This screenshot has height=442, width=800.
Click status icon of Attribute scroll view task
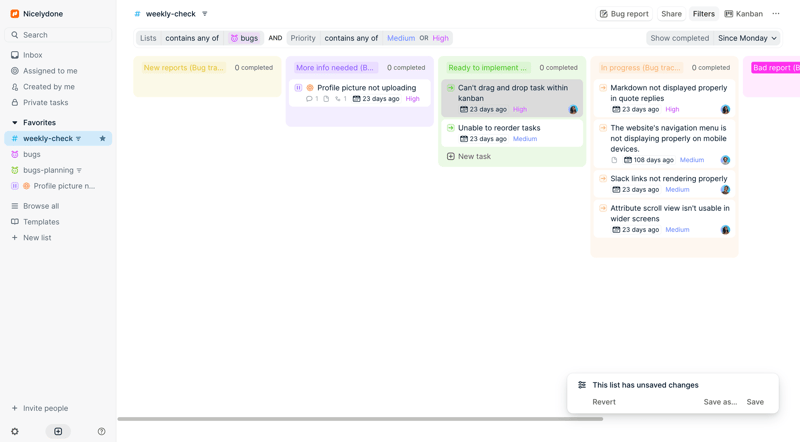point(603,208)
